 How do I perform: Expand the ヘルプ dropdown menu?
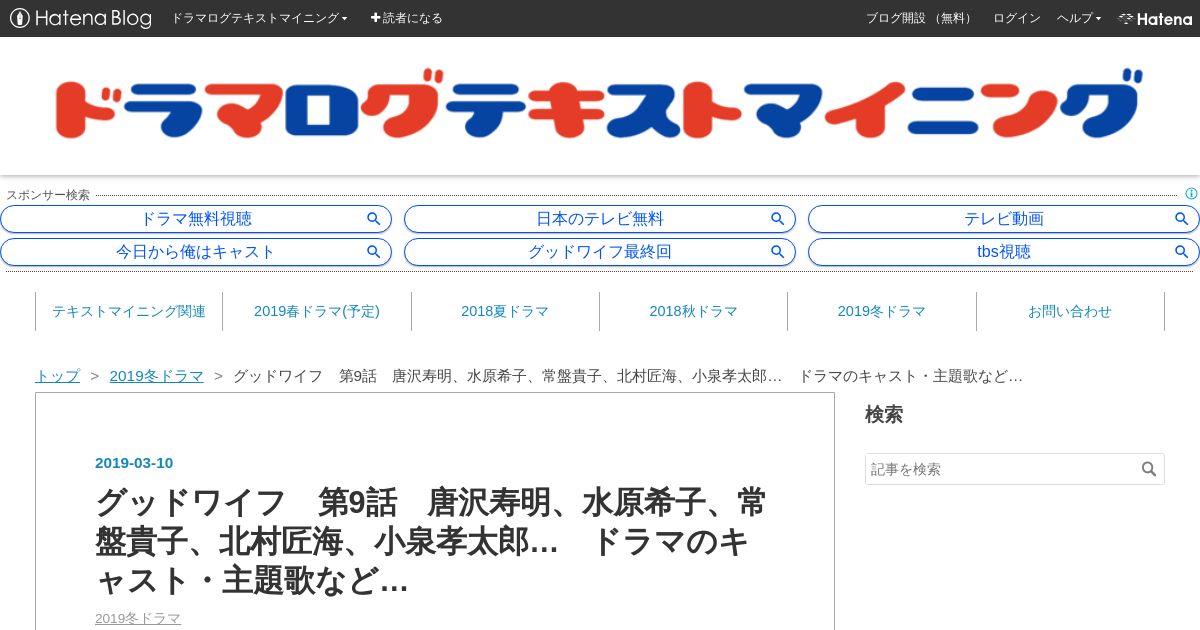(1079, 18)
